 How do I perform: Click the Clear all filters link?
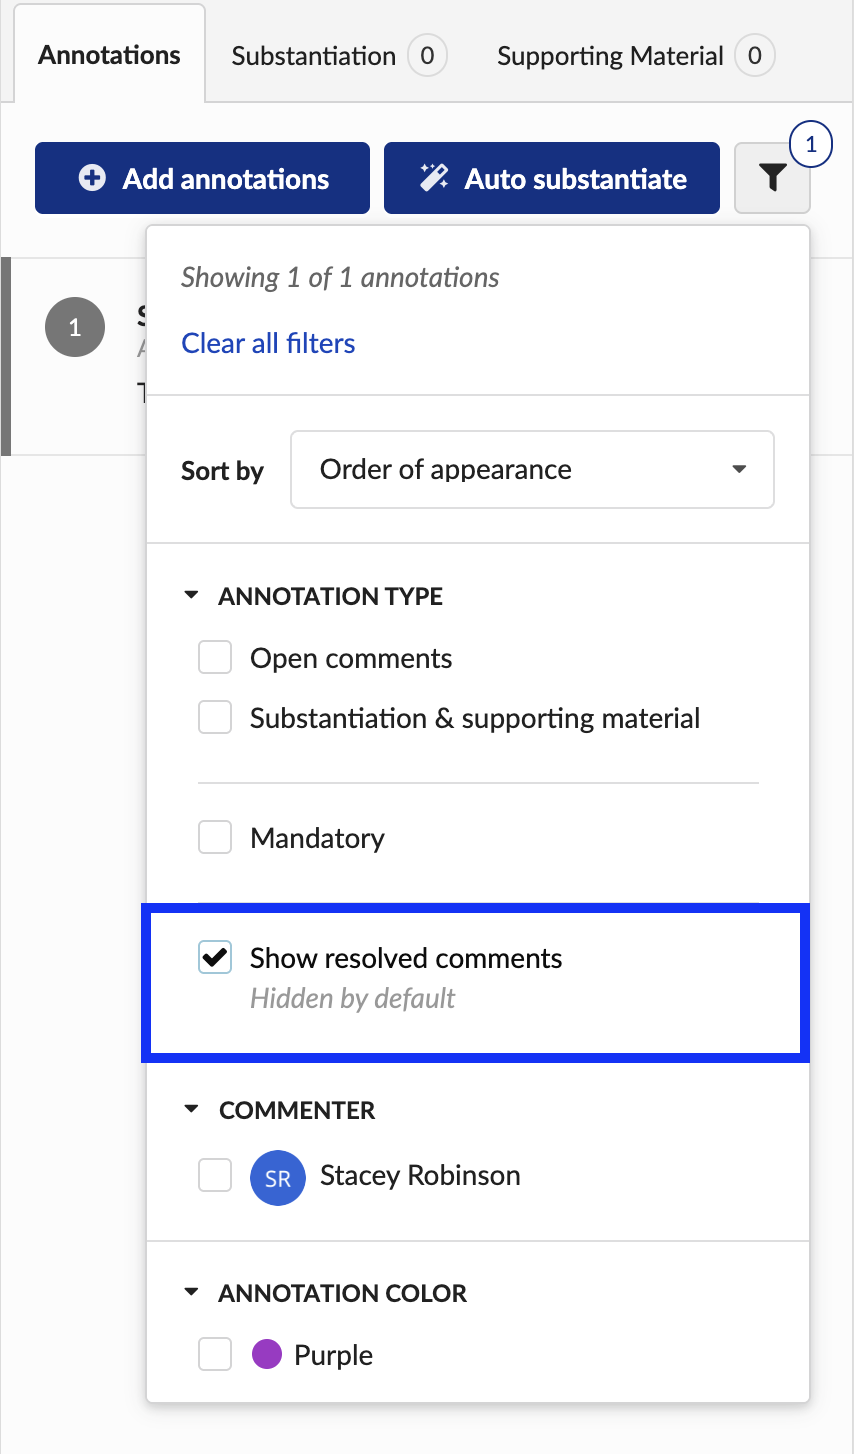coord(268,343)
